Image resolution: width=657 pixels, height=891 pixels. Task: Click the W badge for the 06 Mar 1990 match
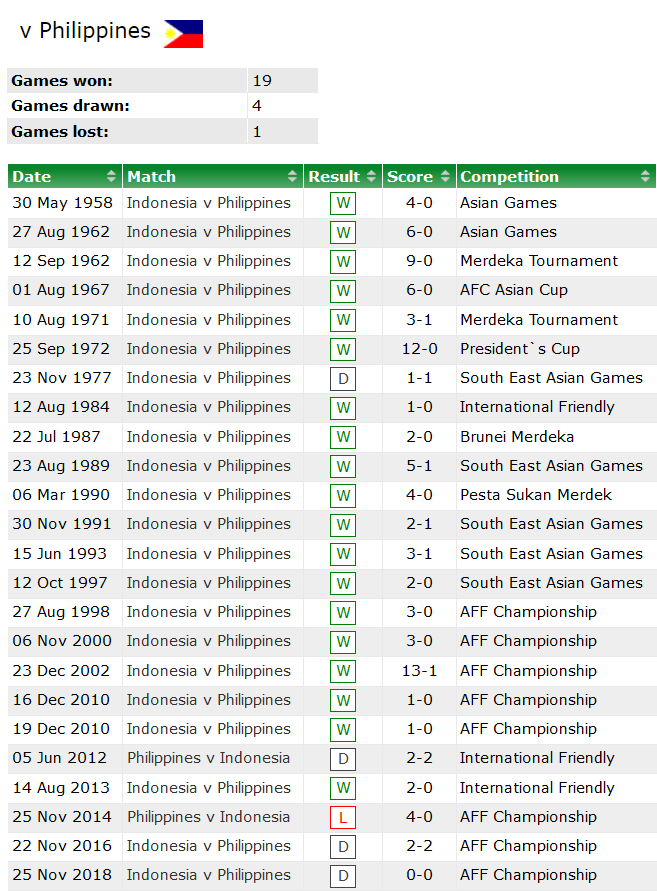click(x=342, y=495)
